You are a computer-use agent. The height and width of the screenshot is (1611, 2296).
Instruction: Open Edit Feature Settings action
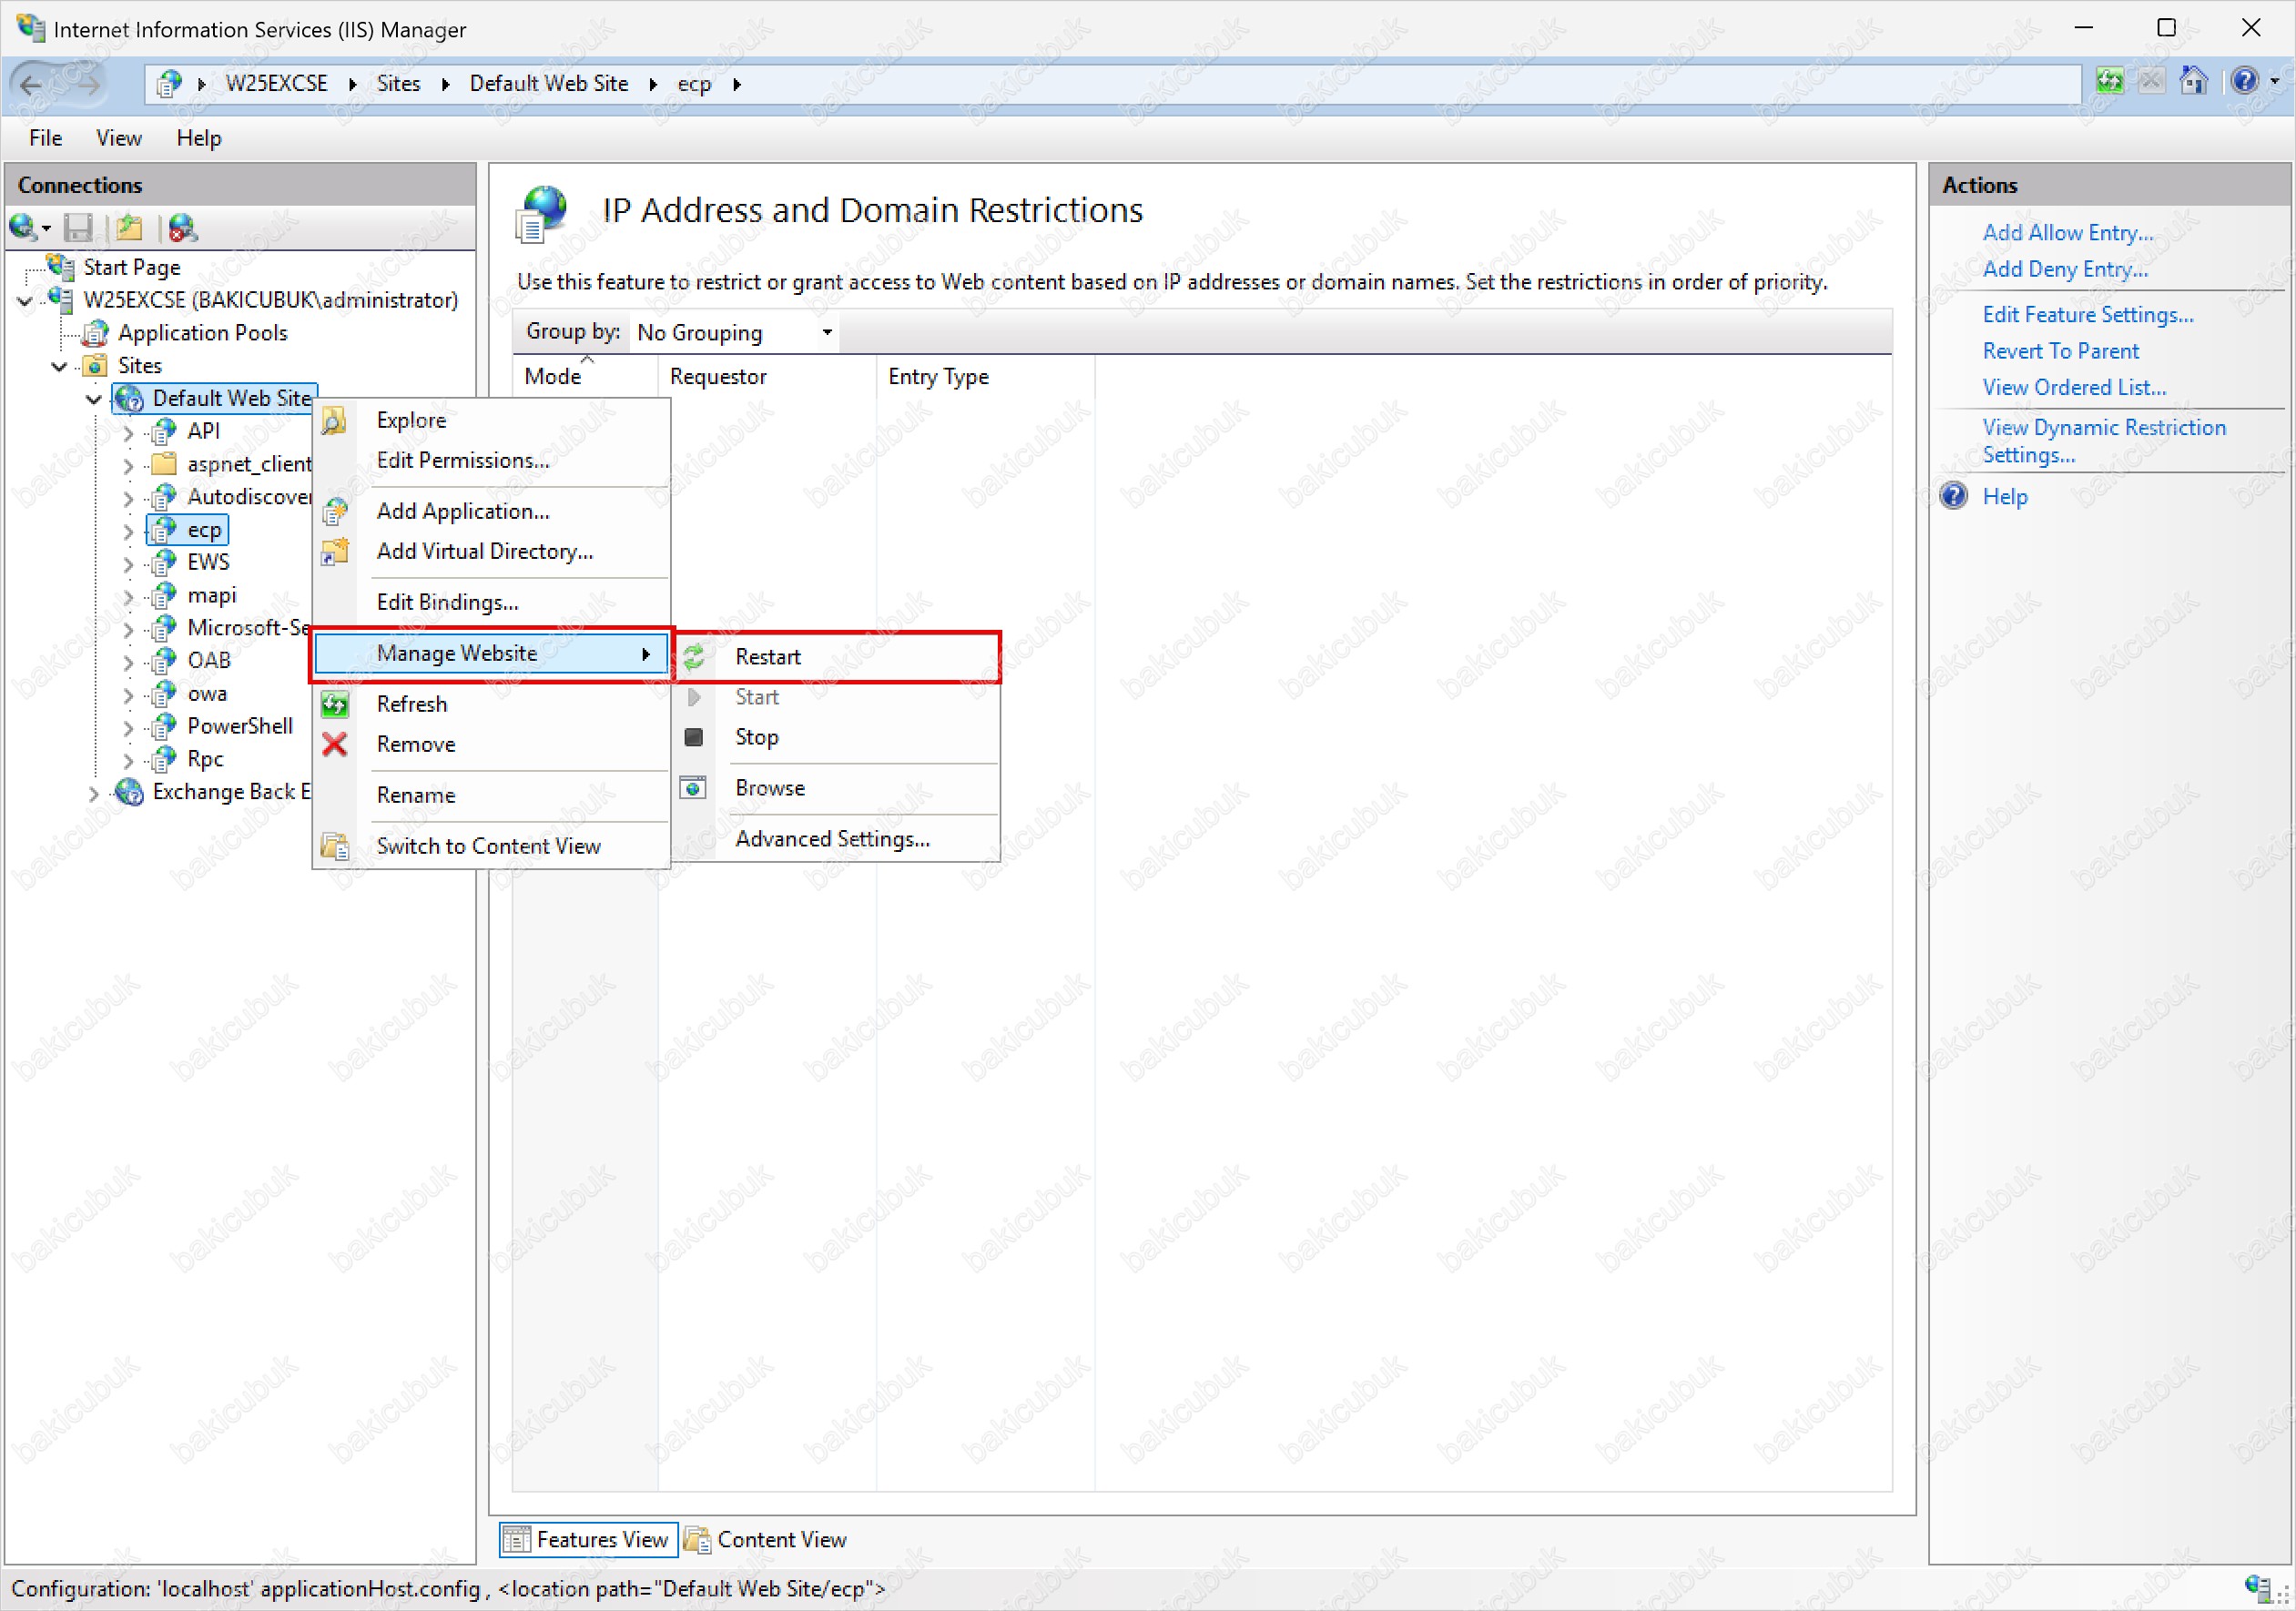(2087, 315)
